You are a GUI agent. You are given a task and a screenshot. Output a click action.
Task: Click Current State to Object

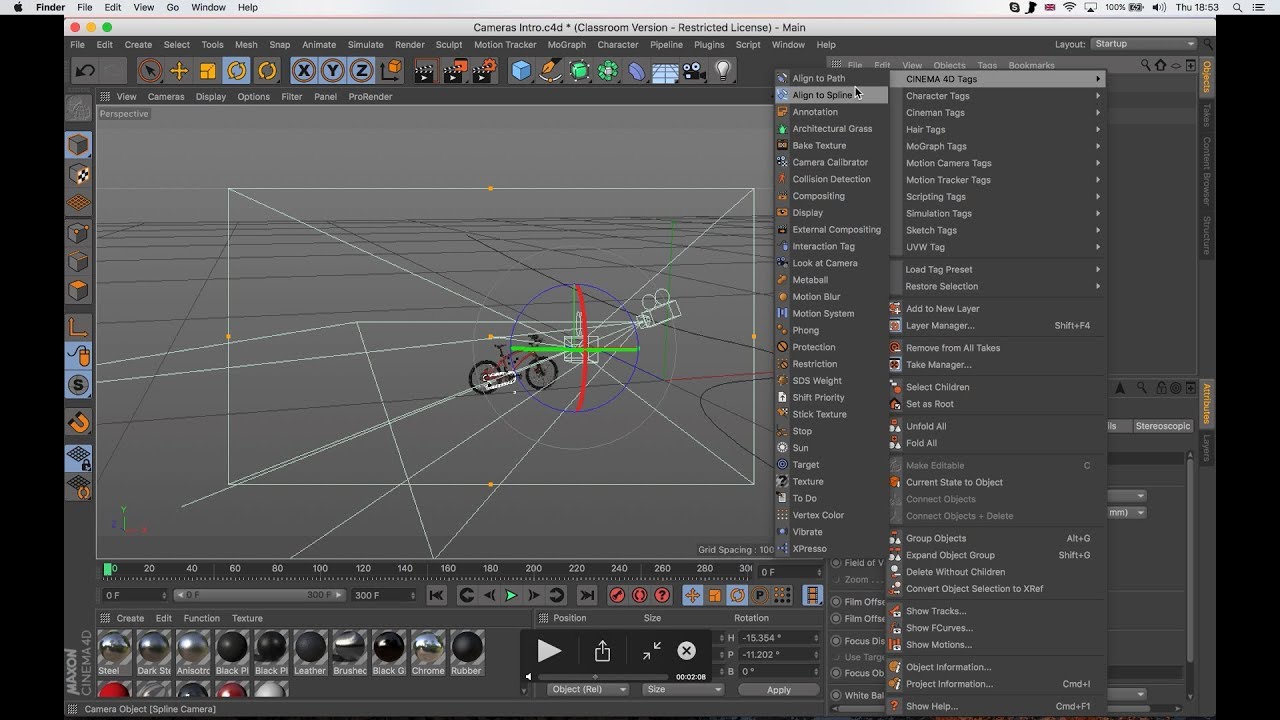coord(1000,482)
